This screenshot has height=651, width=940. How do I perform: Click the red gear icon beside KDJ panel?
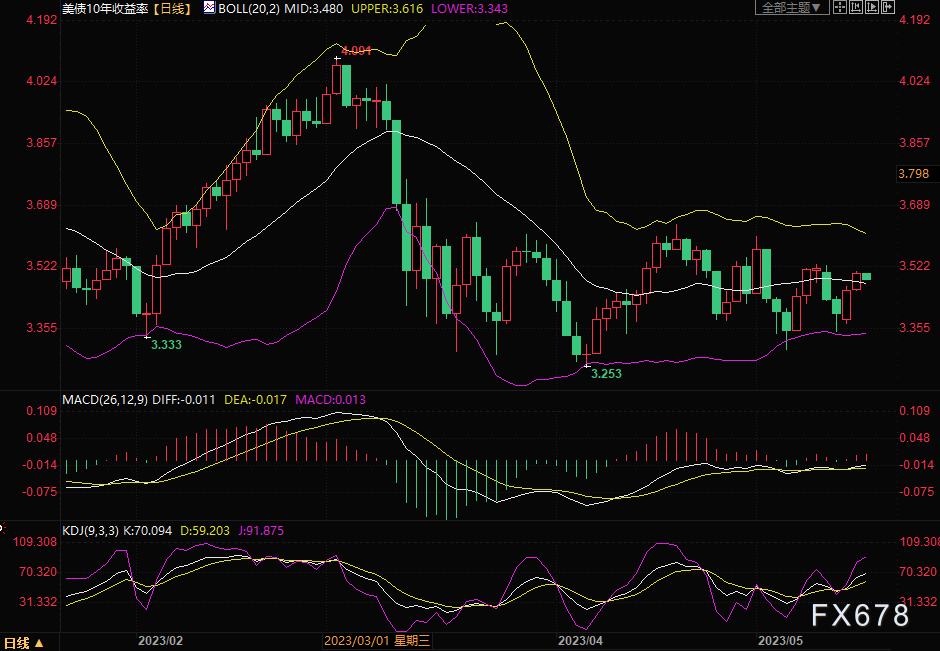(x=3, y=525)
